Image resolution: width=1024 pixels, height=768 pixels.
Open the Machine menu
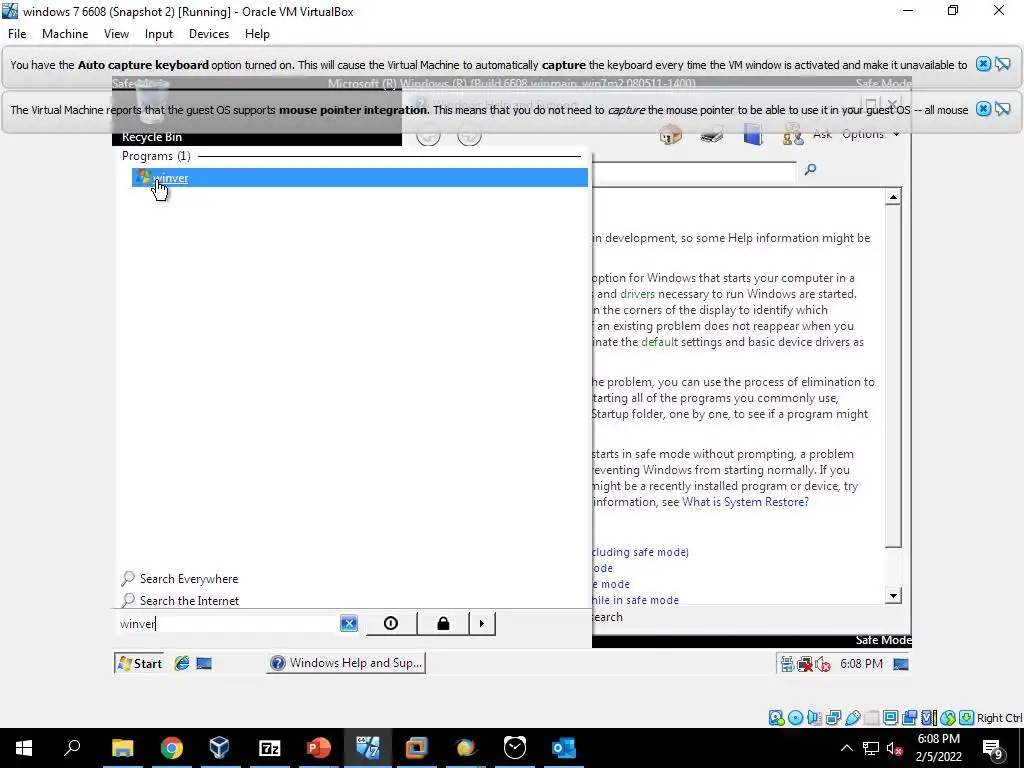click(x=65, y=34)
